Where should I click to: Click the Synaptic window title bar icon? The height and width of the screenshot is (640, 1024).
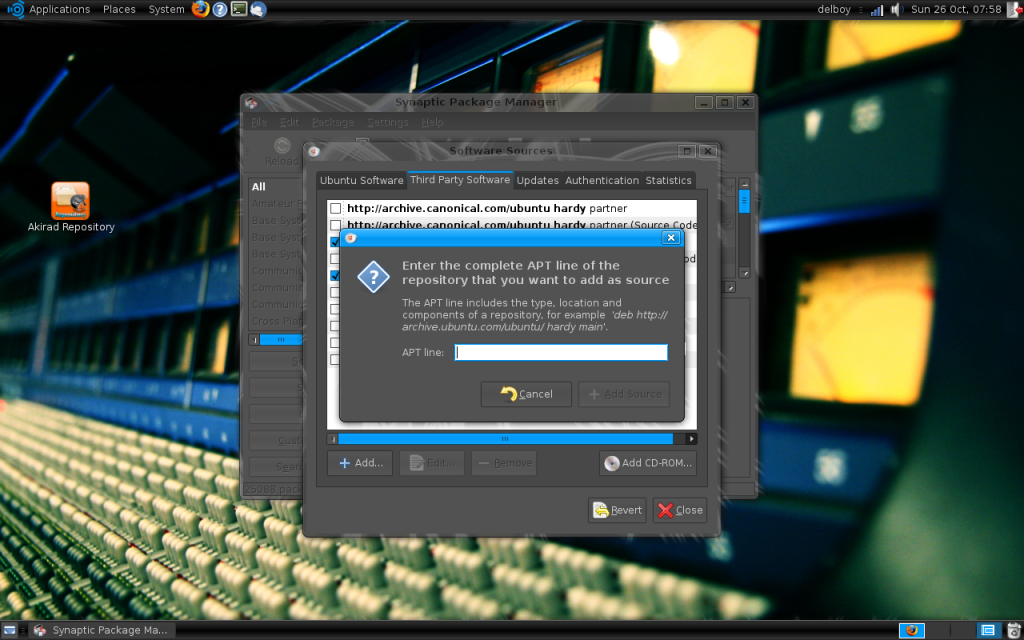coord(251,103)
